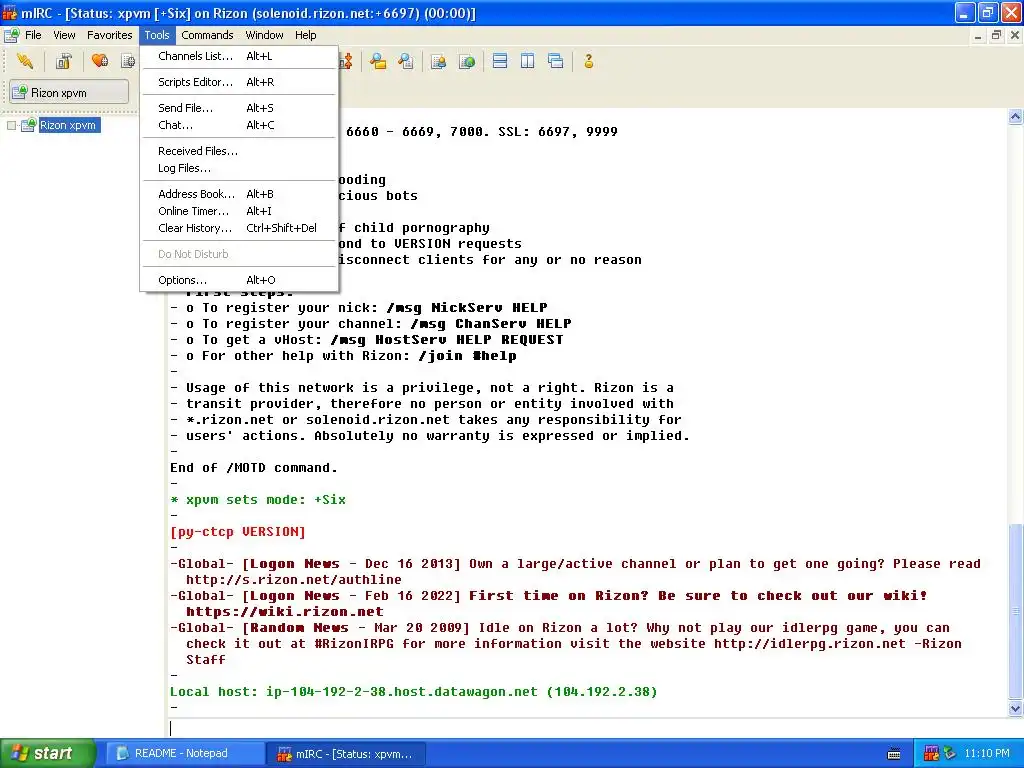This screenshot has width=1024, height=768.
Task: Minimize the inner status window via menu bar button
Action: coord(978,35)
